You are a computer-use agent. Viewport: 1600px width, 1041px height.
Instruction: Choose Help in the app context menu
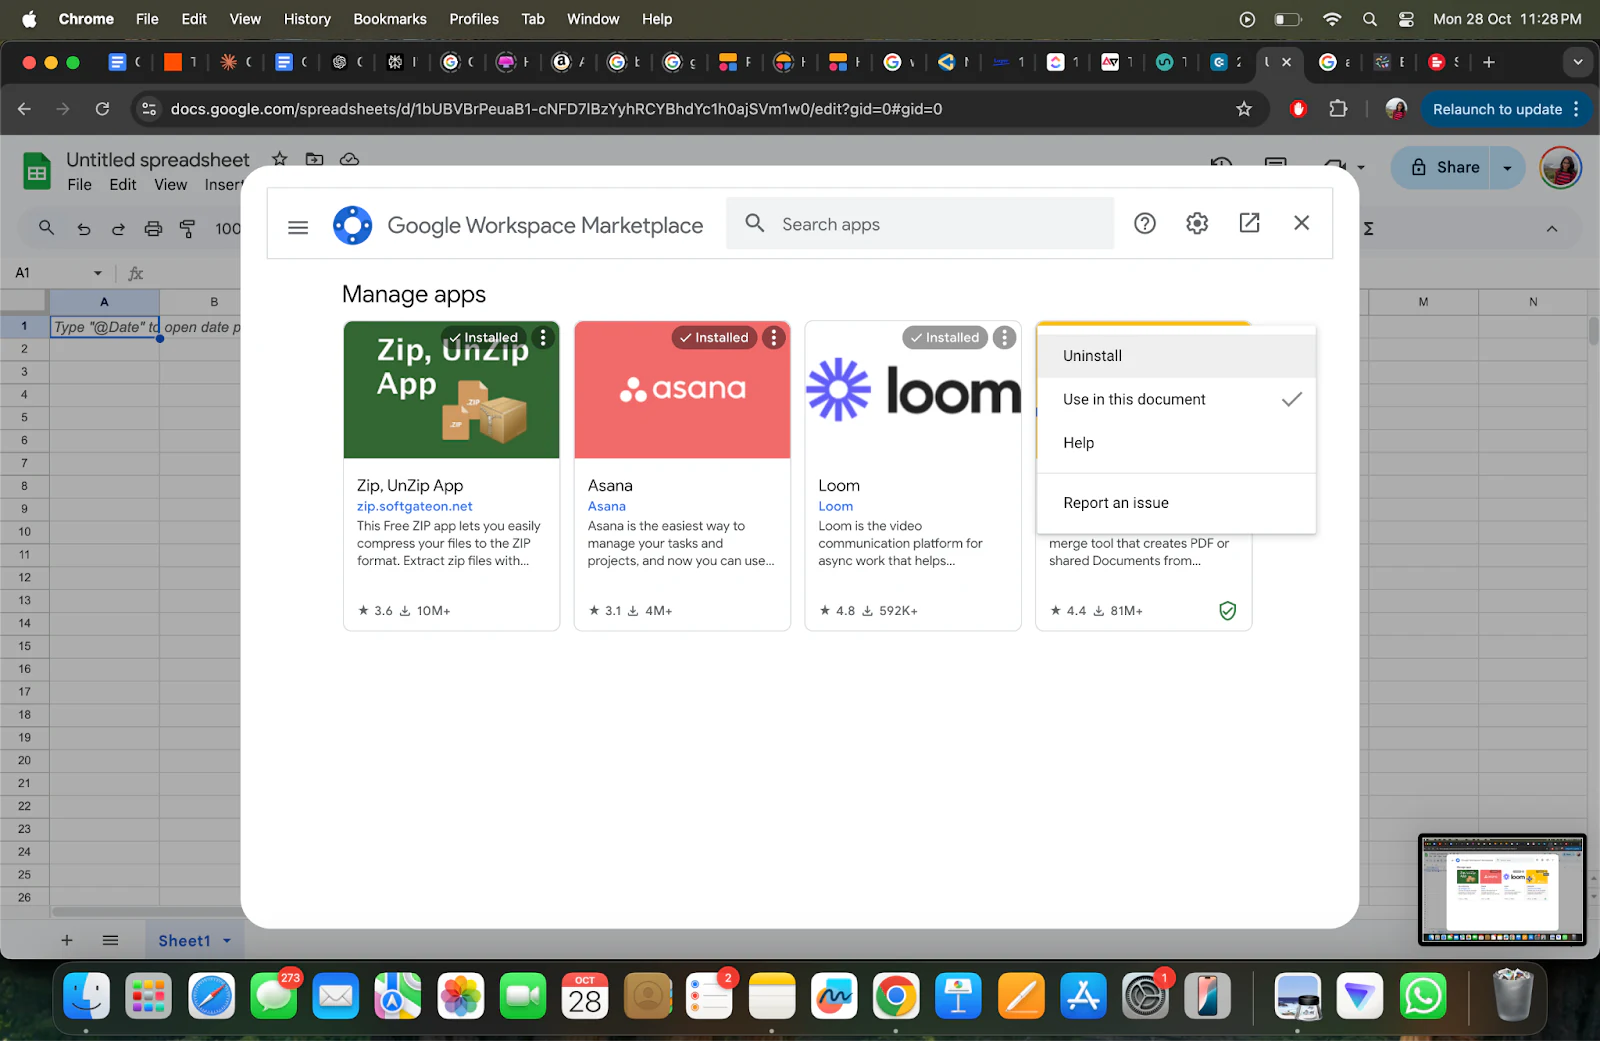click(1176, 443)
